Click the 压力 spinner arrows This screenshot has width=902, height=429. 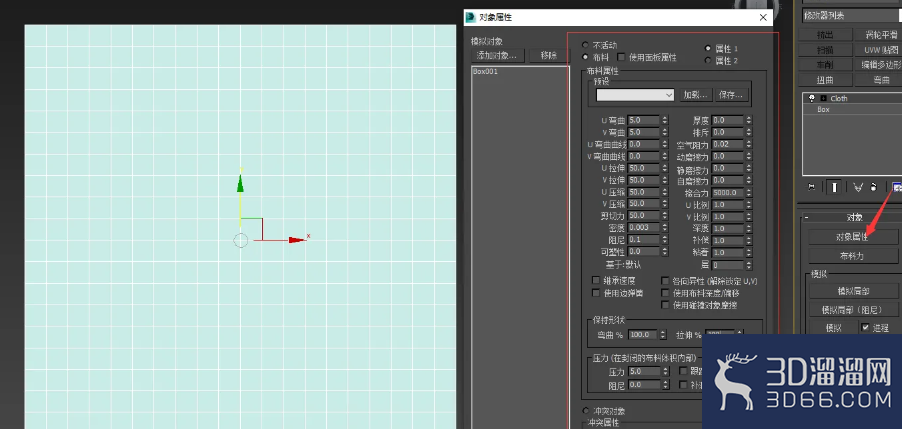pyautogui.click(x=665, y=371)
